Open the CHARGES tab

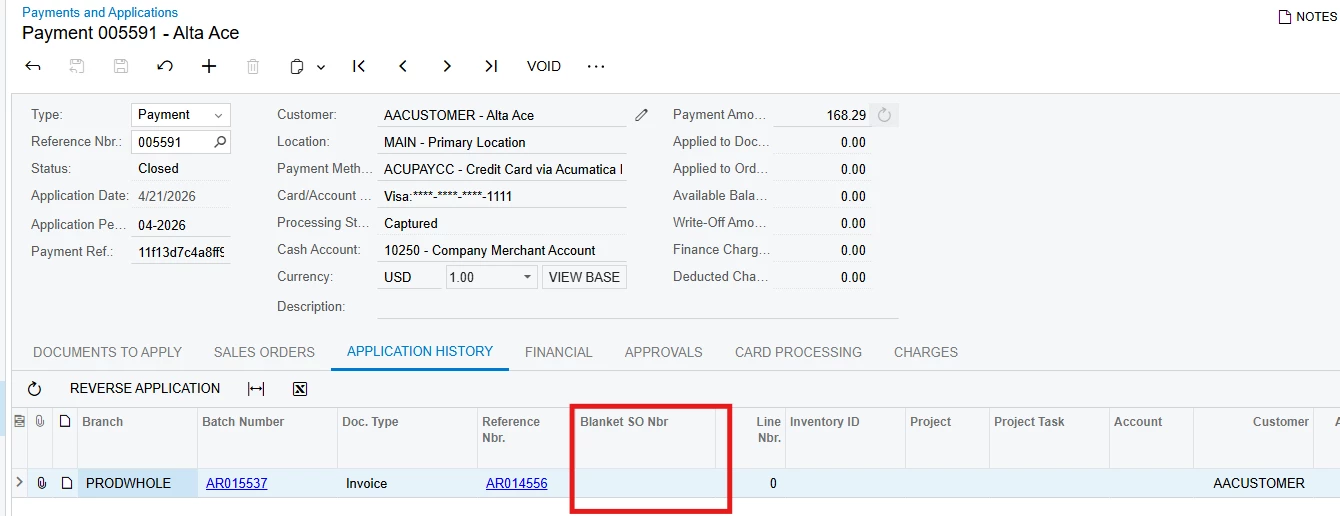click(926, 352)
